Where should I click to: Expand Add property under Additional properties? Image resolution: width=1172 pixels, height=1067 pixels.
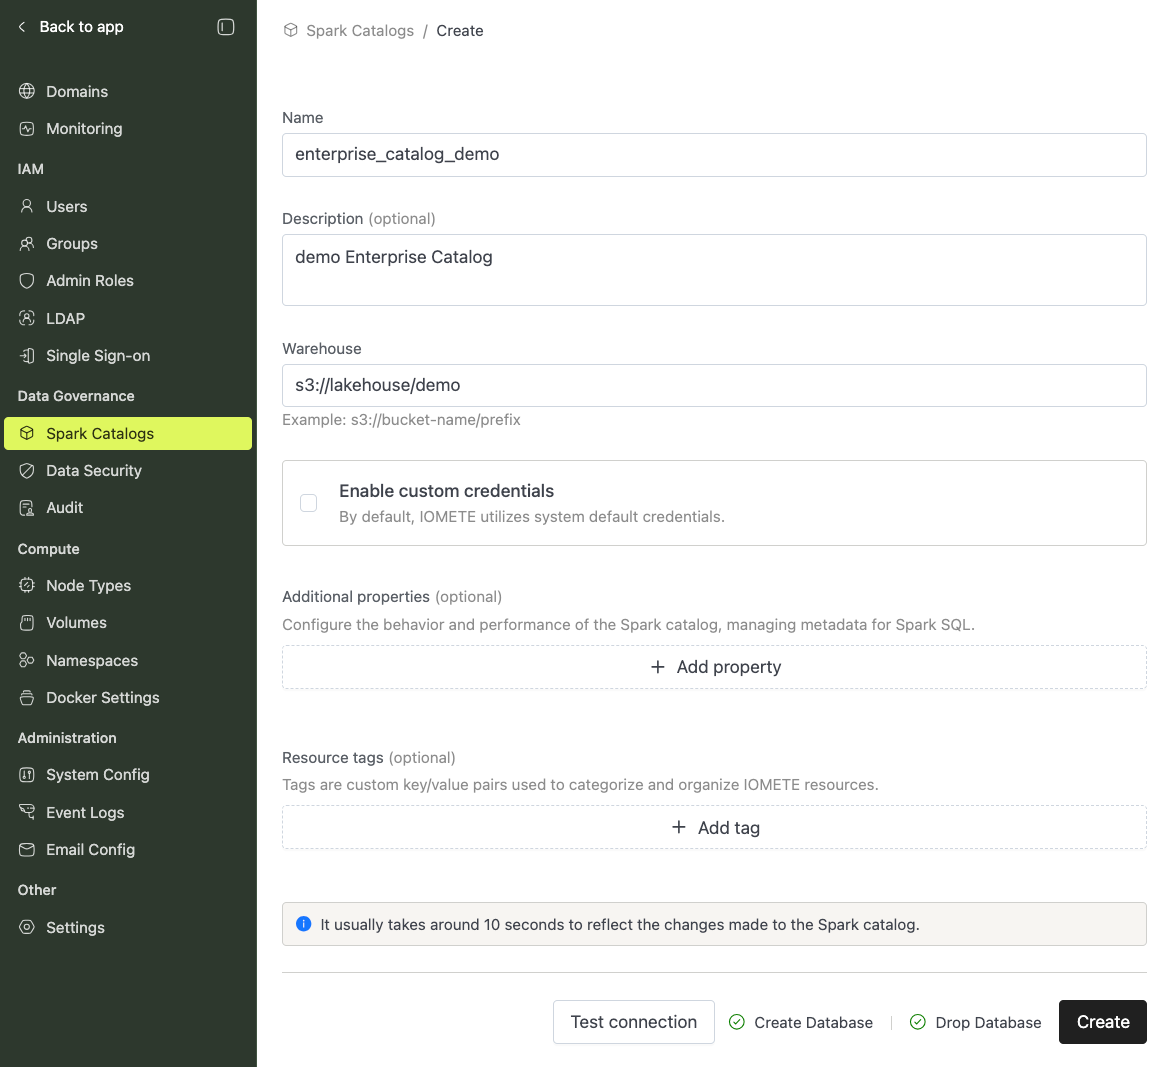[x=714, y=666]
